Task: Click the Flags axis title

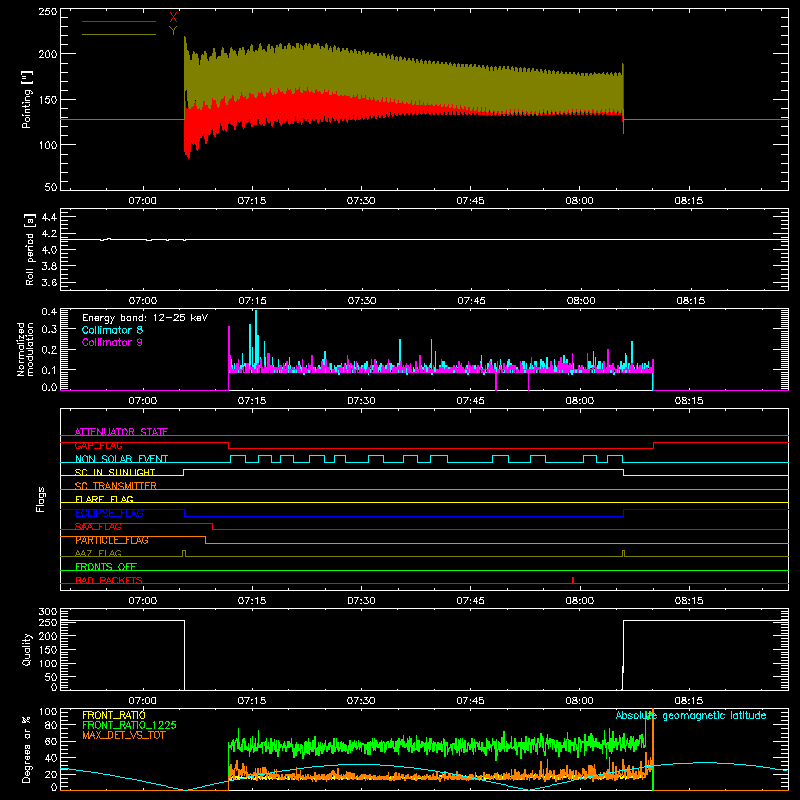Action: (40, 499)
